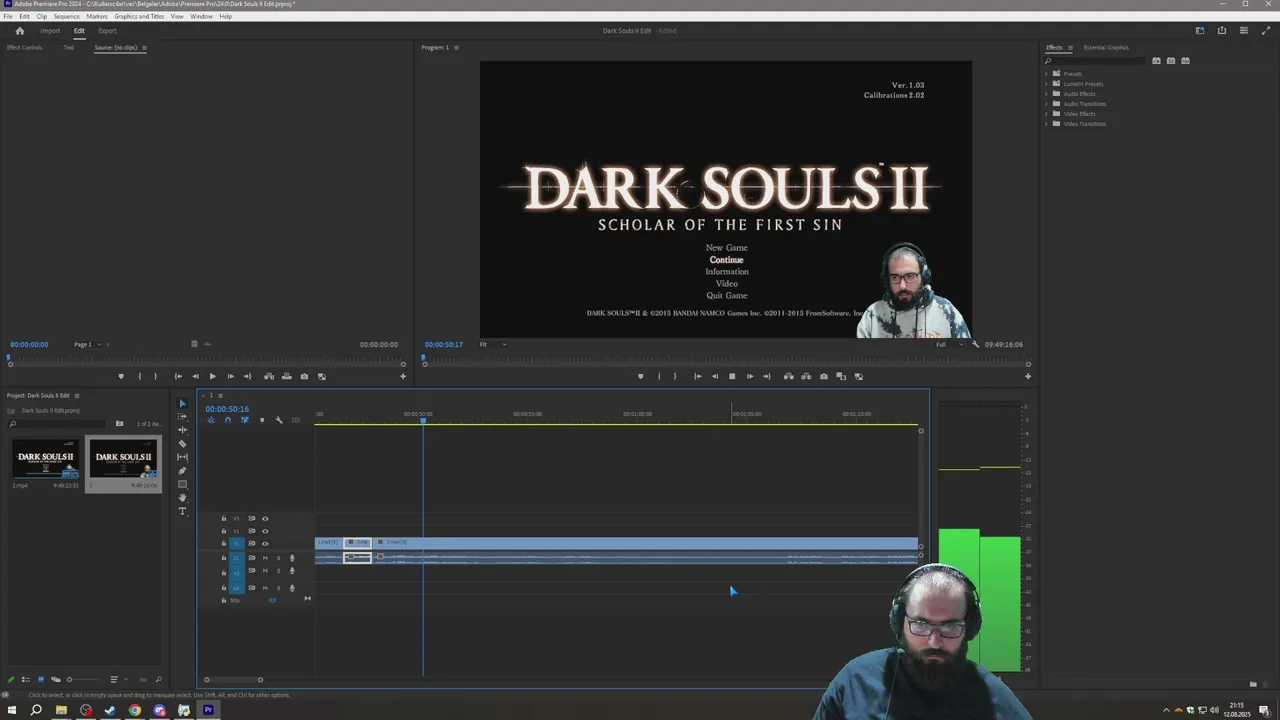Click Stop in Program monitor transport
Screen dimensions: 1280x720
tap(732, 376)
